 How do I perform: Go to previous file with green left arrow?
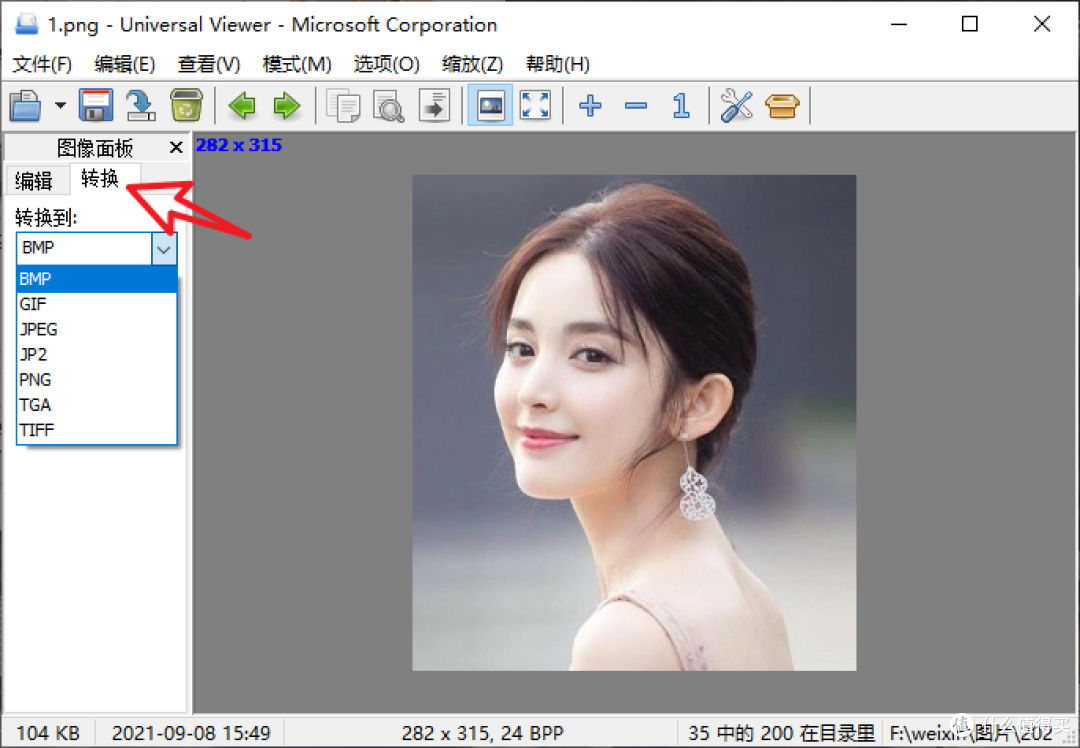pos(242,105)
